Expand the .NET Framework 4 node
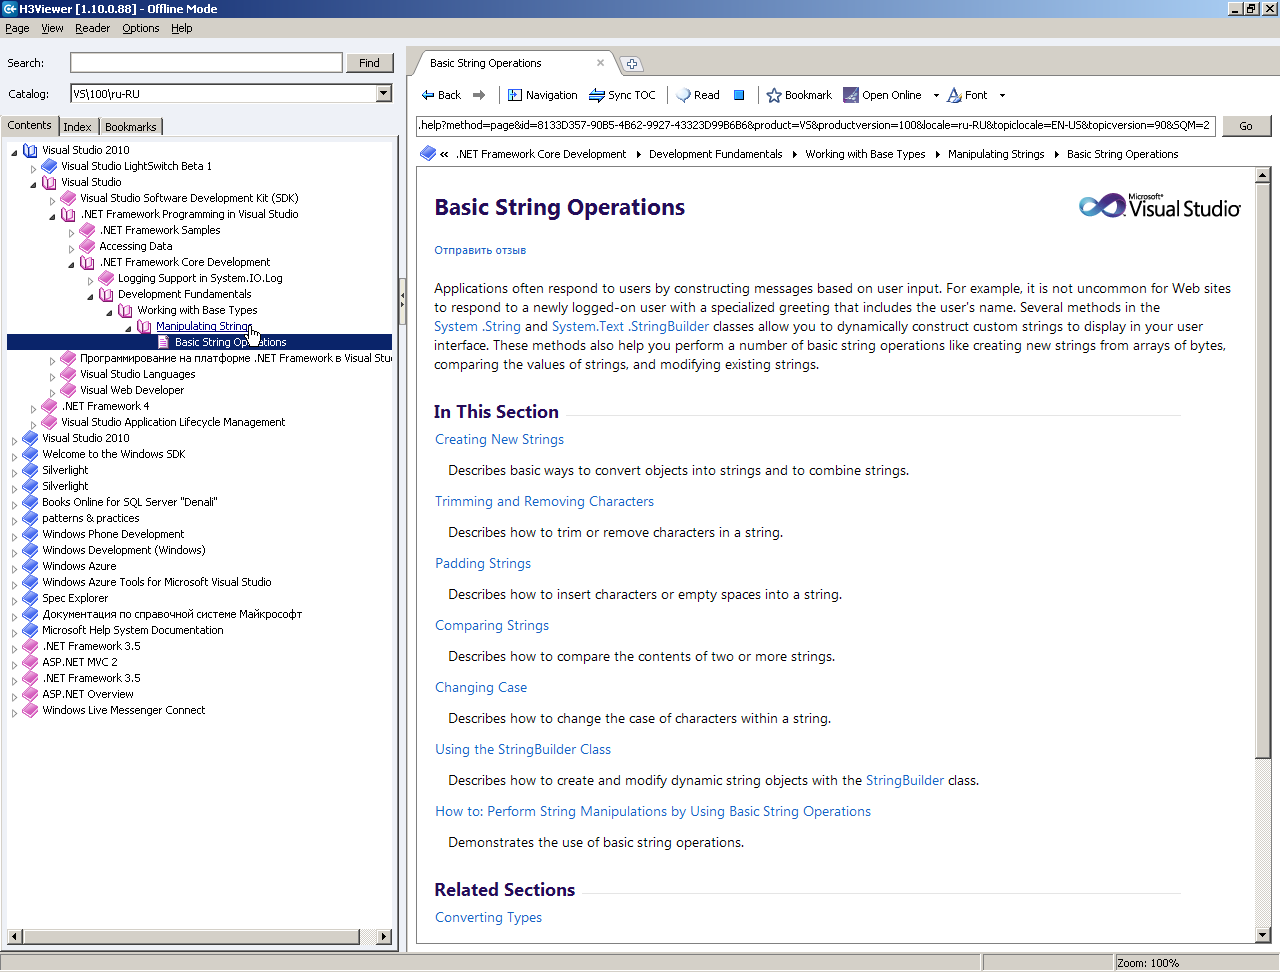1280x972 pixels. [33, 408]
